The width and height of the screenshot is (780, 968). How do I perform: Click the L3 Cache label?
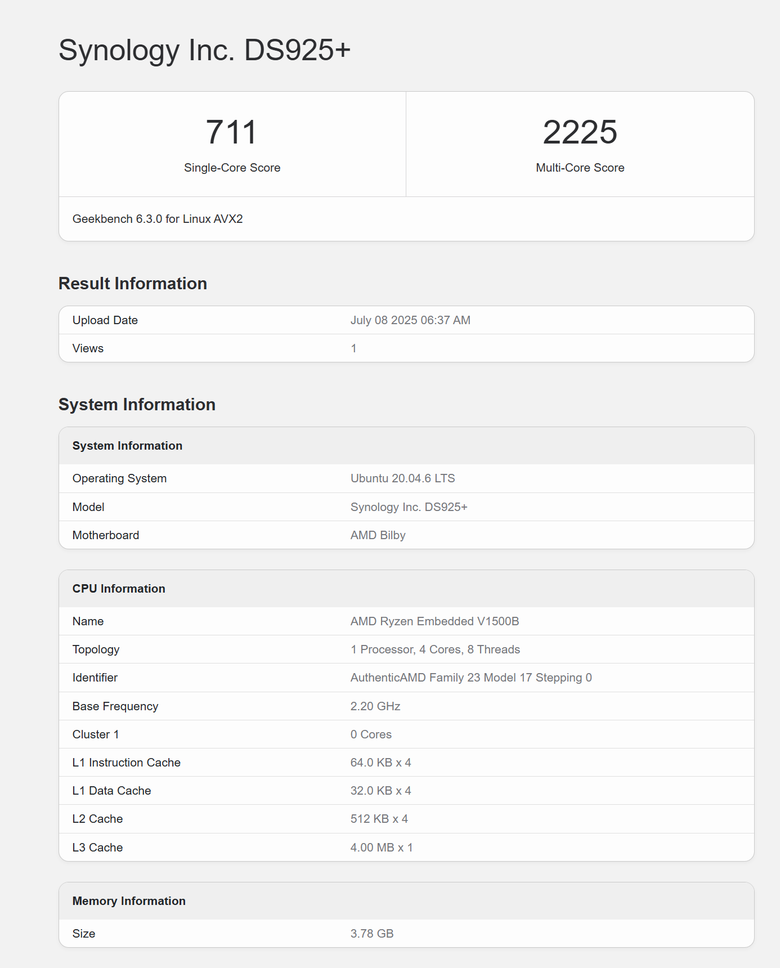(98, 848)
